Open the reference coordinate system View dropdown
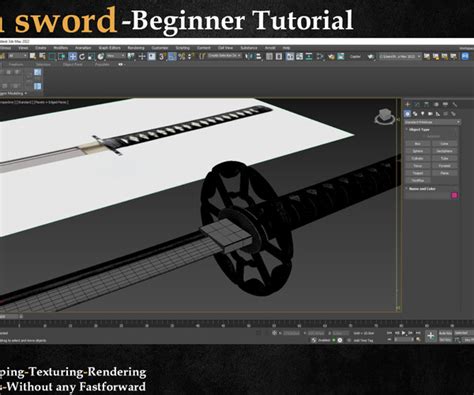474x395 pixels. 116,56
